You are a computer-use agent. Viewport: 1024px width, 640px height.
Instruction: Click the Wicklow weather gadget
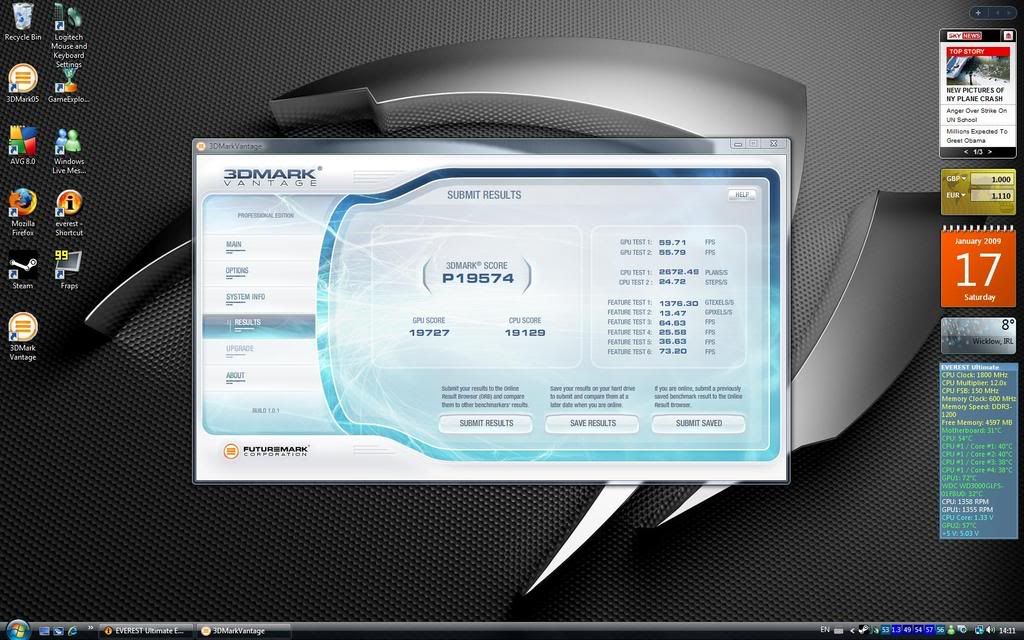pos(978,336)
